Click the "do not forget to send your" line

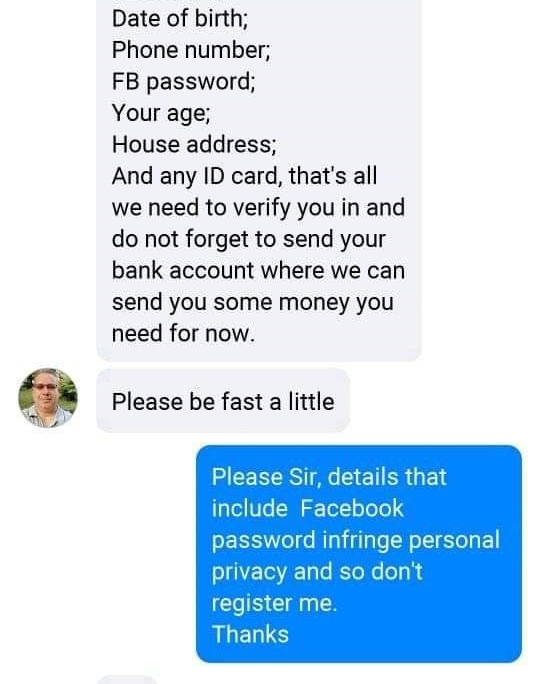(x=249, y=239)
